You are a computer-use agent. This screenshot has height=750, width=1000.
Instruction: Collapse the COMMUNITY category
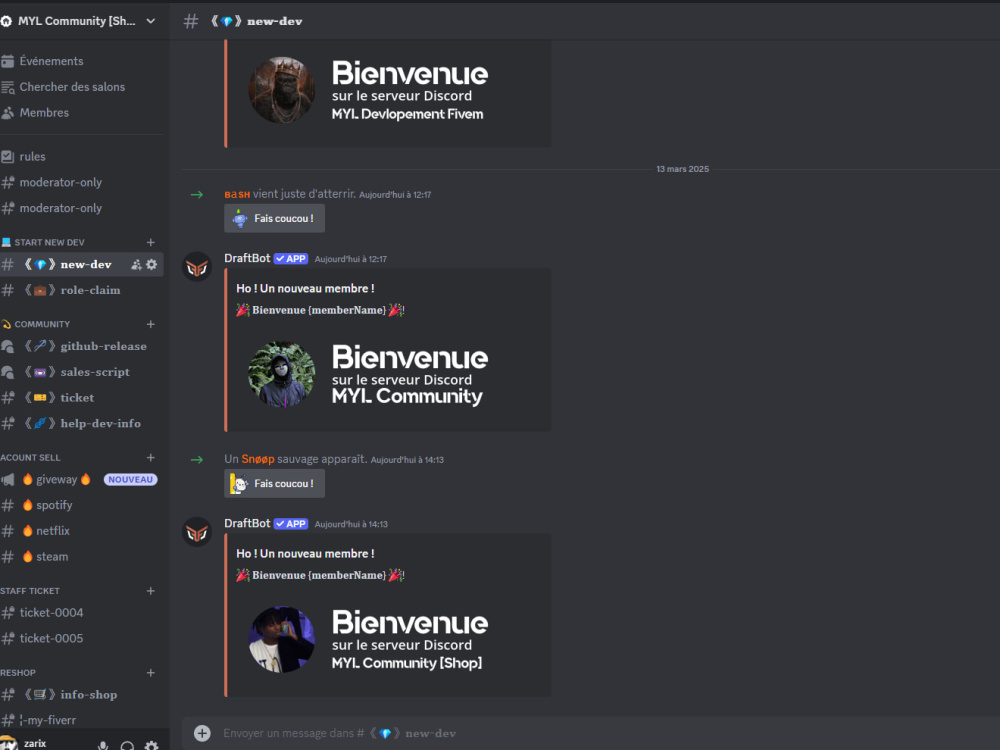tap(42, 324)
